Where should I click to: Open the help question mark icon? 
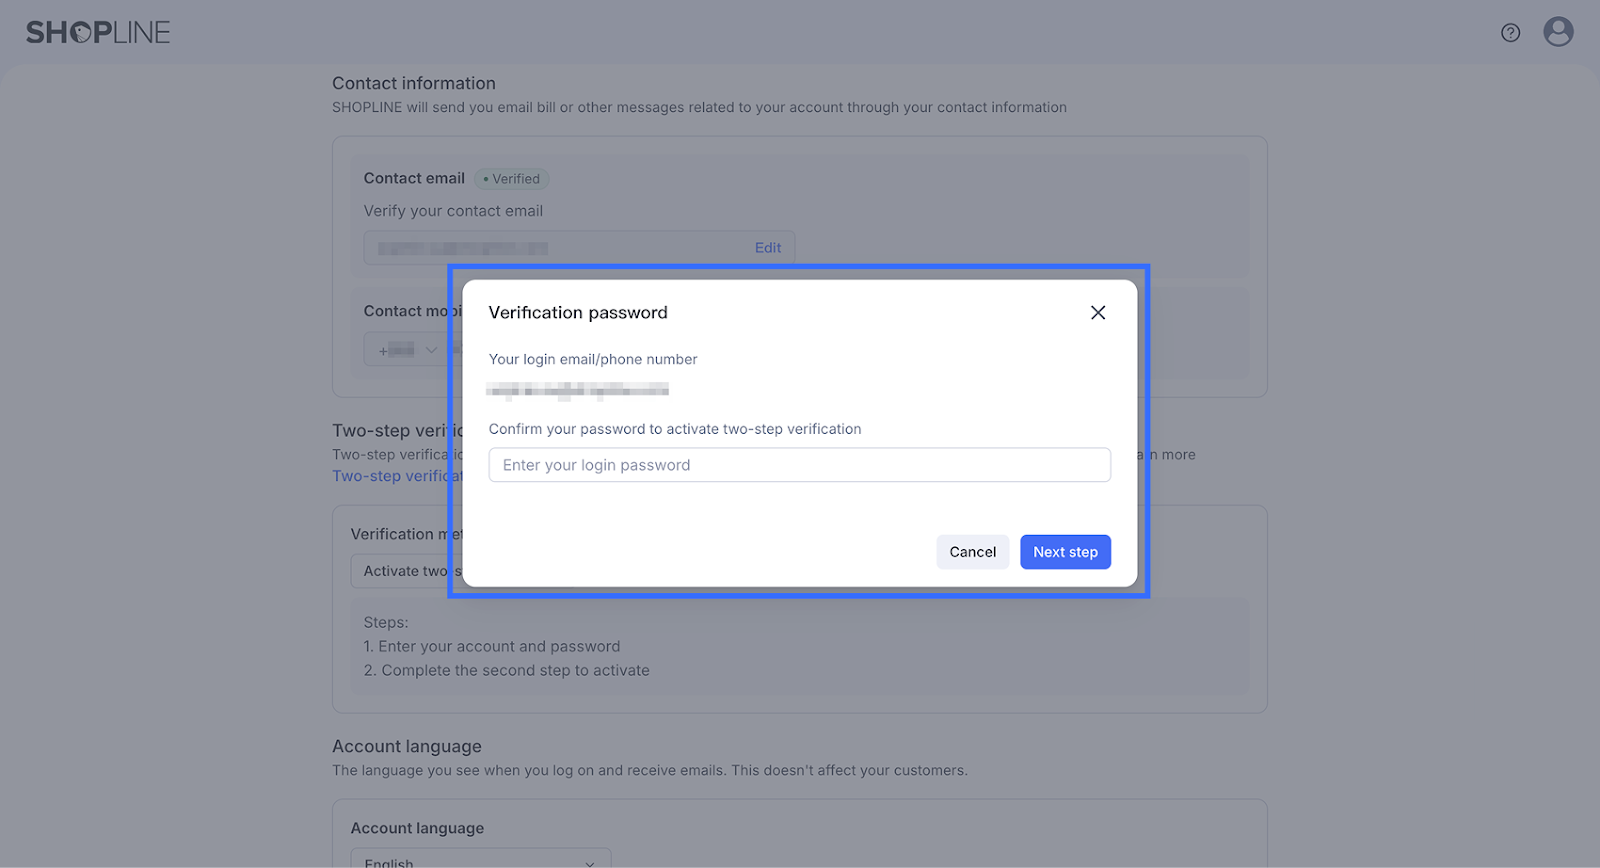[1510, 33]
